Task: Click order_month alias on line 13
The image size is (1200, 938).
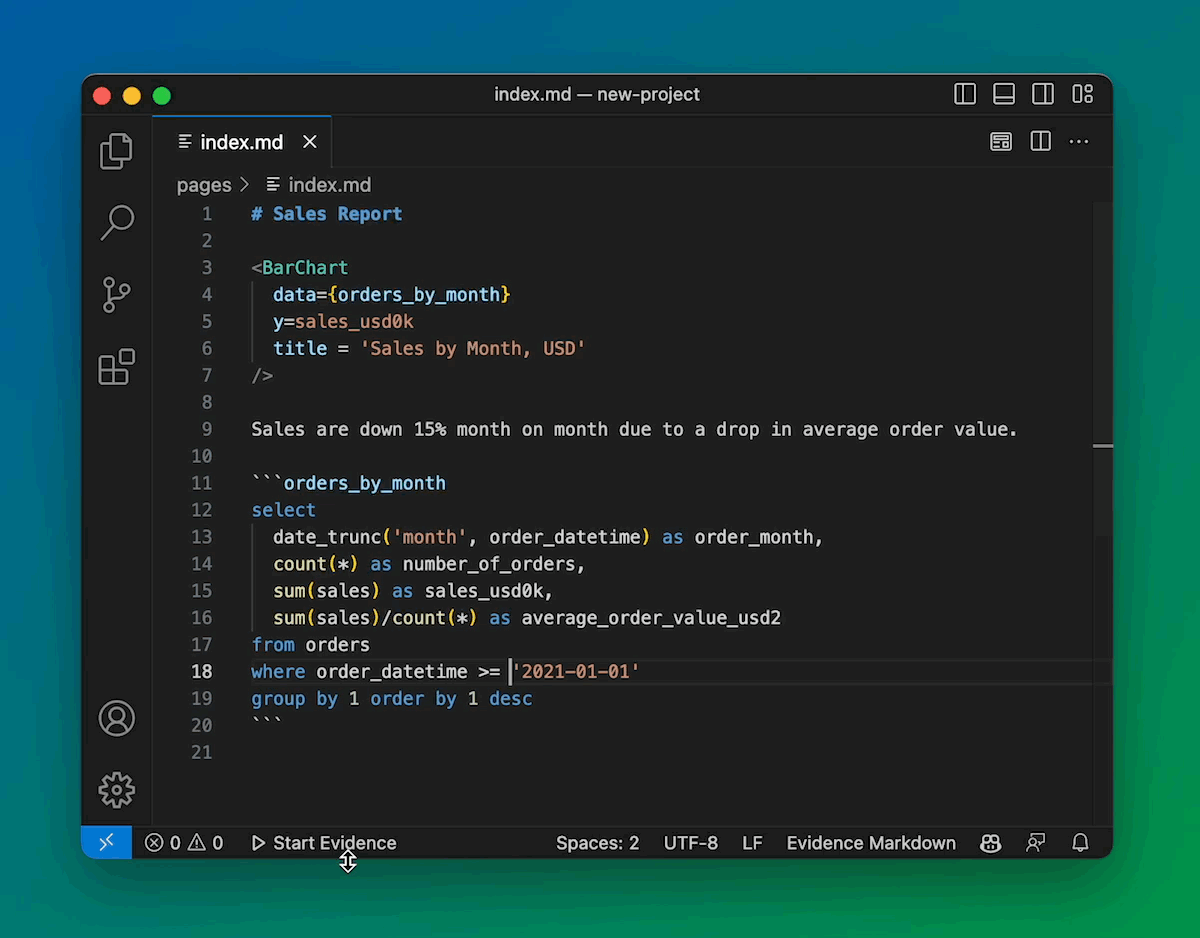Action: [754, 538]
